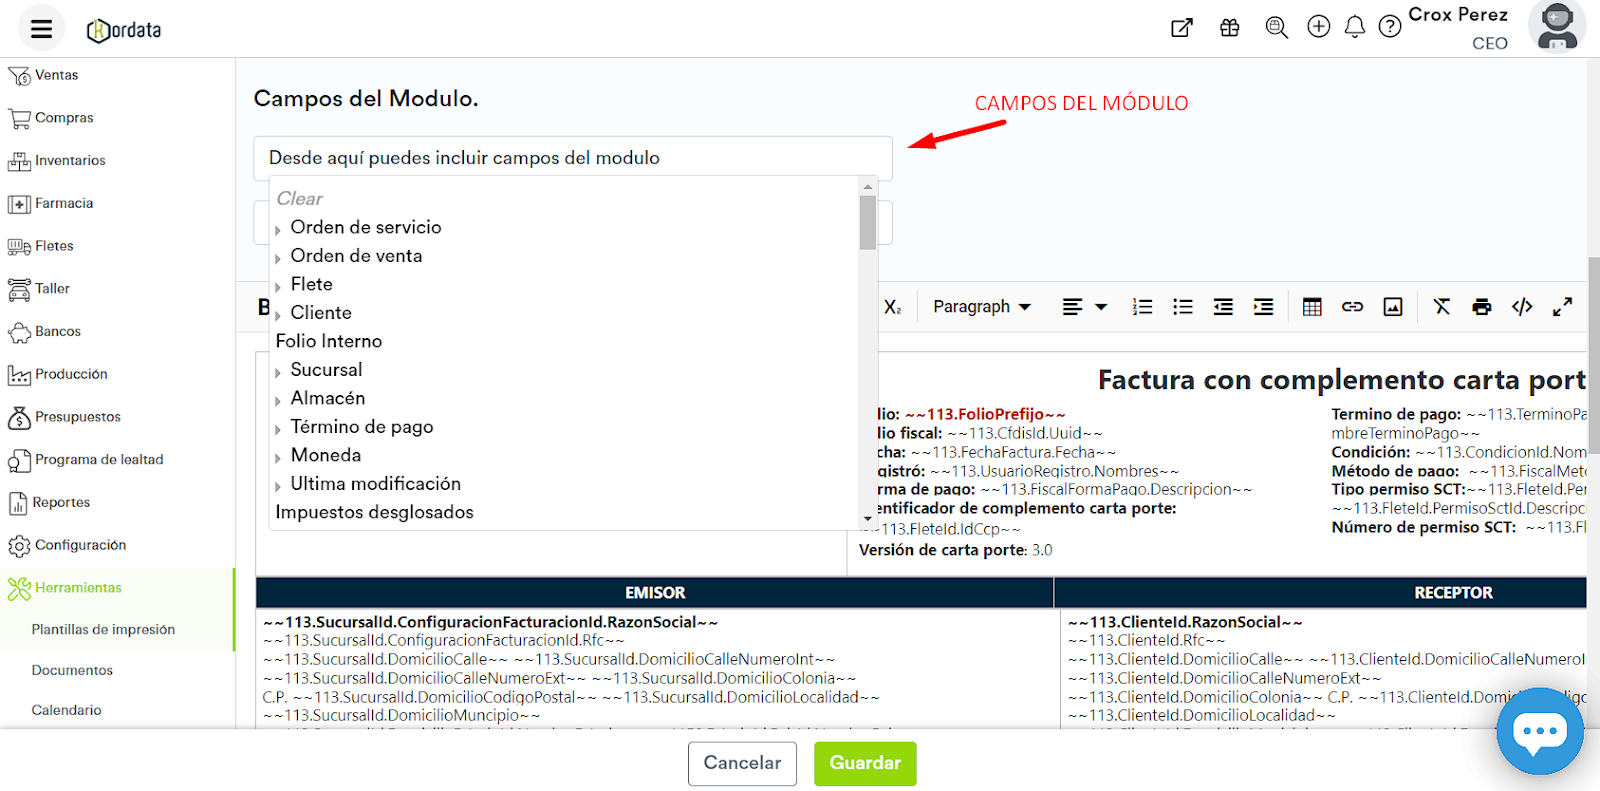Open the hamburger menu
This screenshot has height=791, width=1600.
(41, 29)
